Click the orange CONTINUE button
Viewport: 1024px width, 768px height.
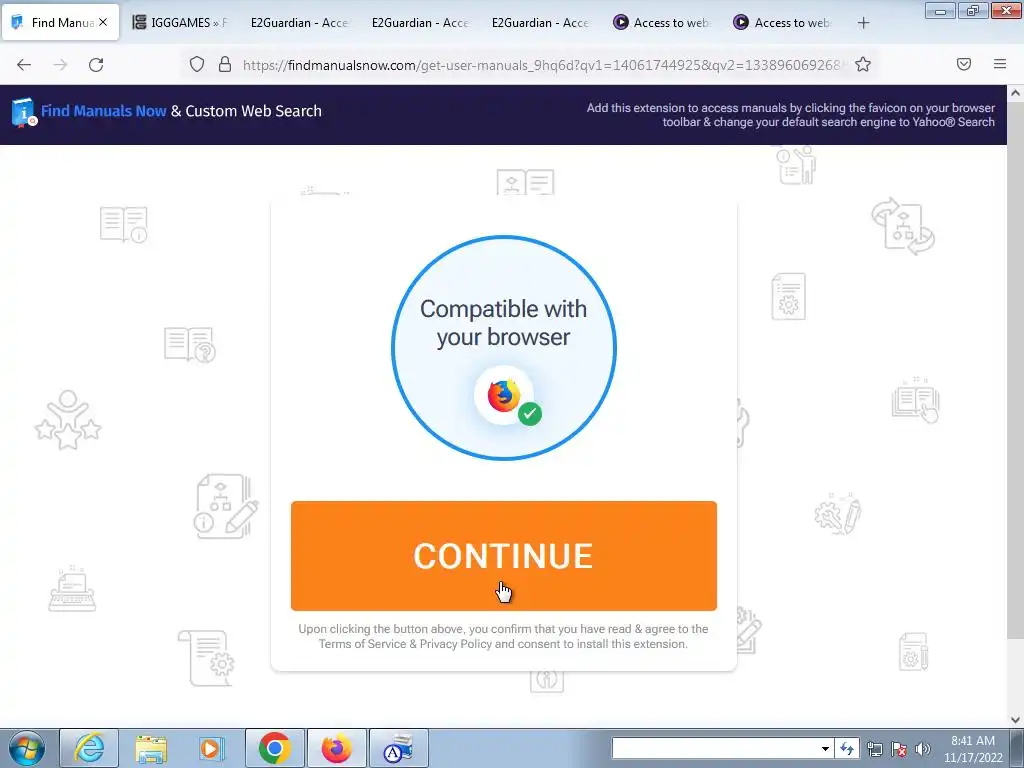coord(504,556)
